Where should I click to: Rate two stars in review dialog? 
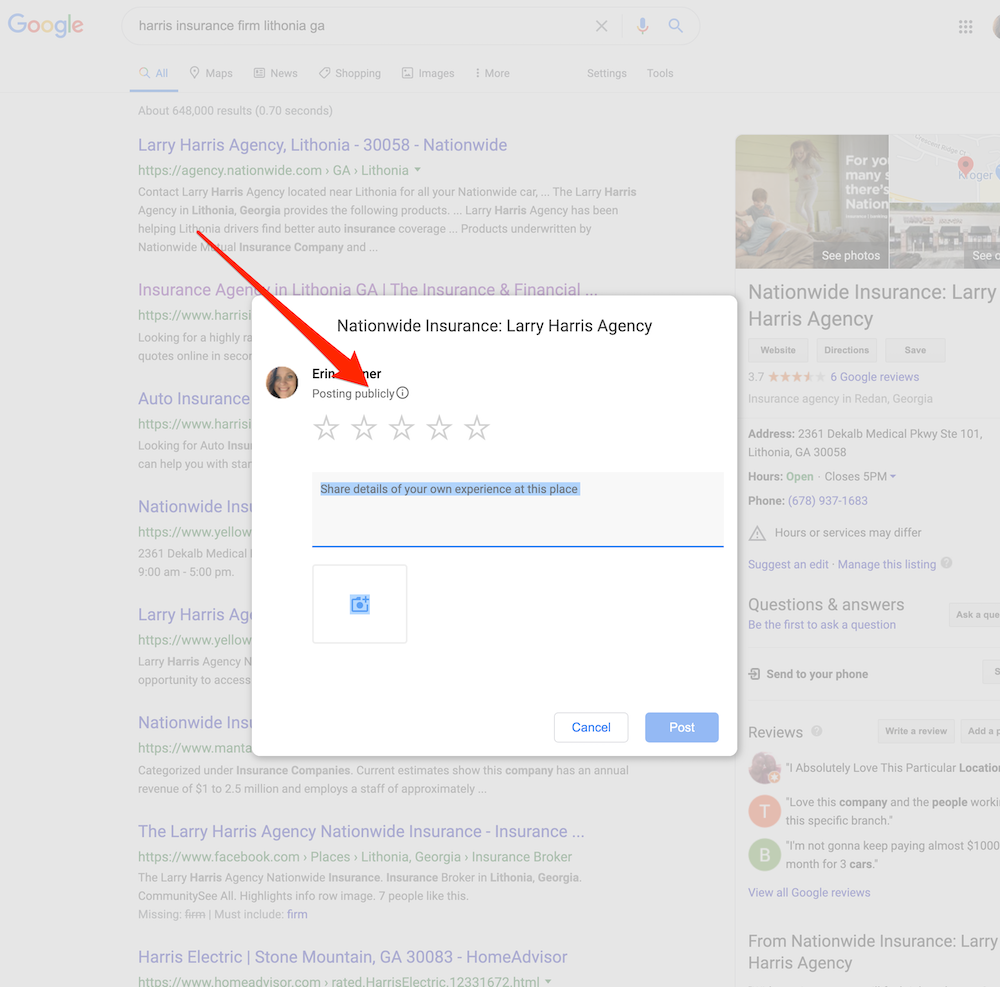(x=364, y=428)
